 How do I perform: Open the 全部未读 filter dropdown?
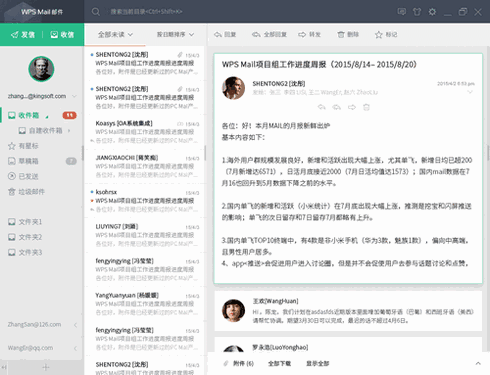click(x=115, y=34)
